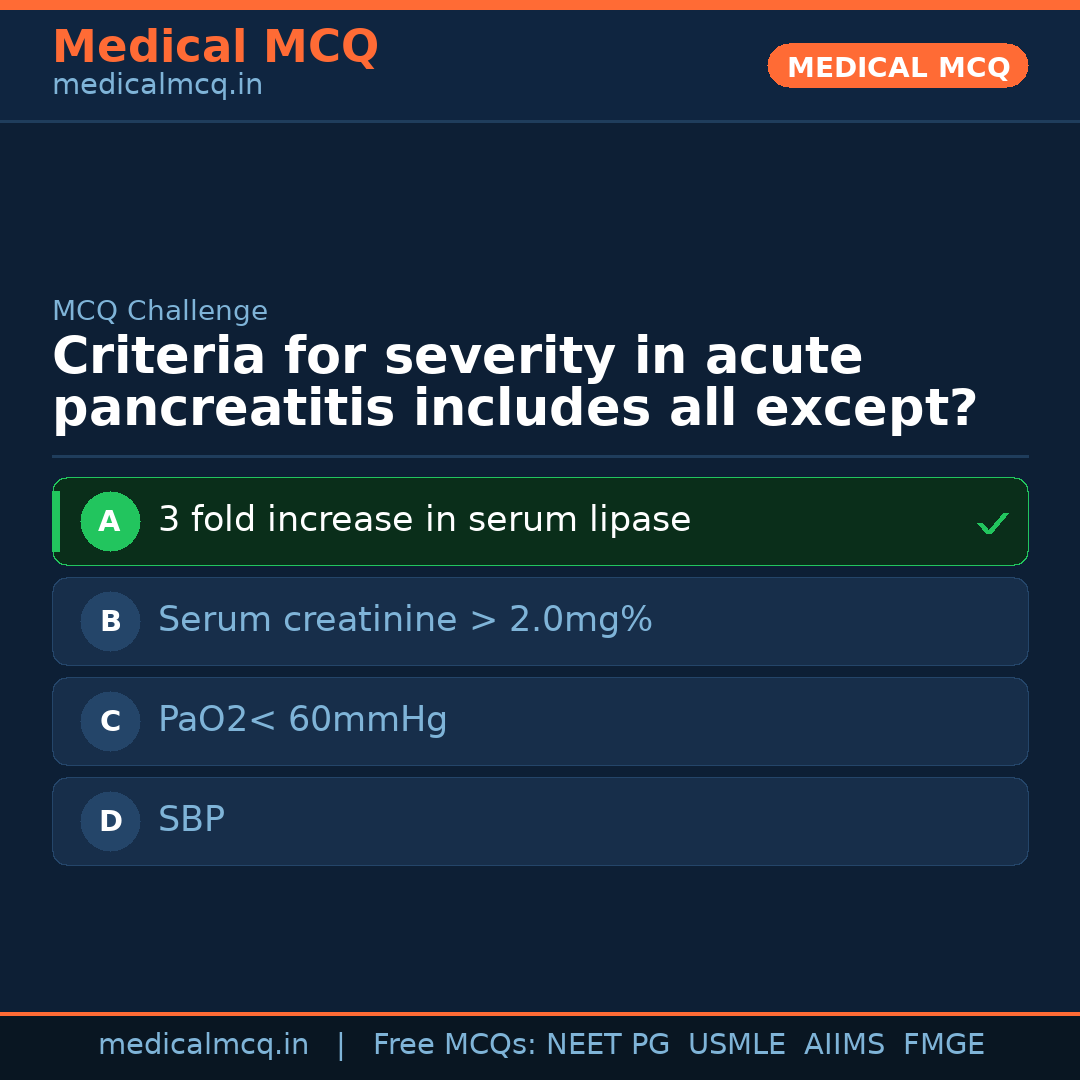Click the 'Free MCQs:' footer text

click(x=454, y=1045)
